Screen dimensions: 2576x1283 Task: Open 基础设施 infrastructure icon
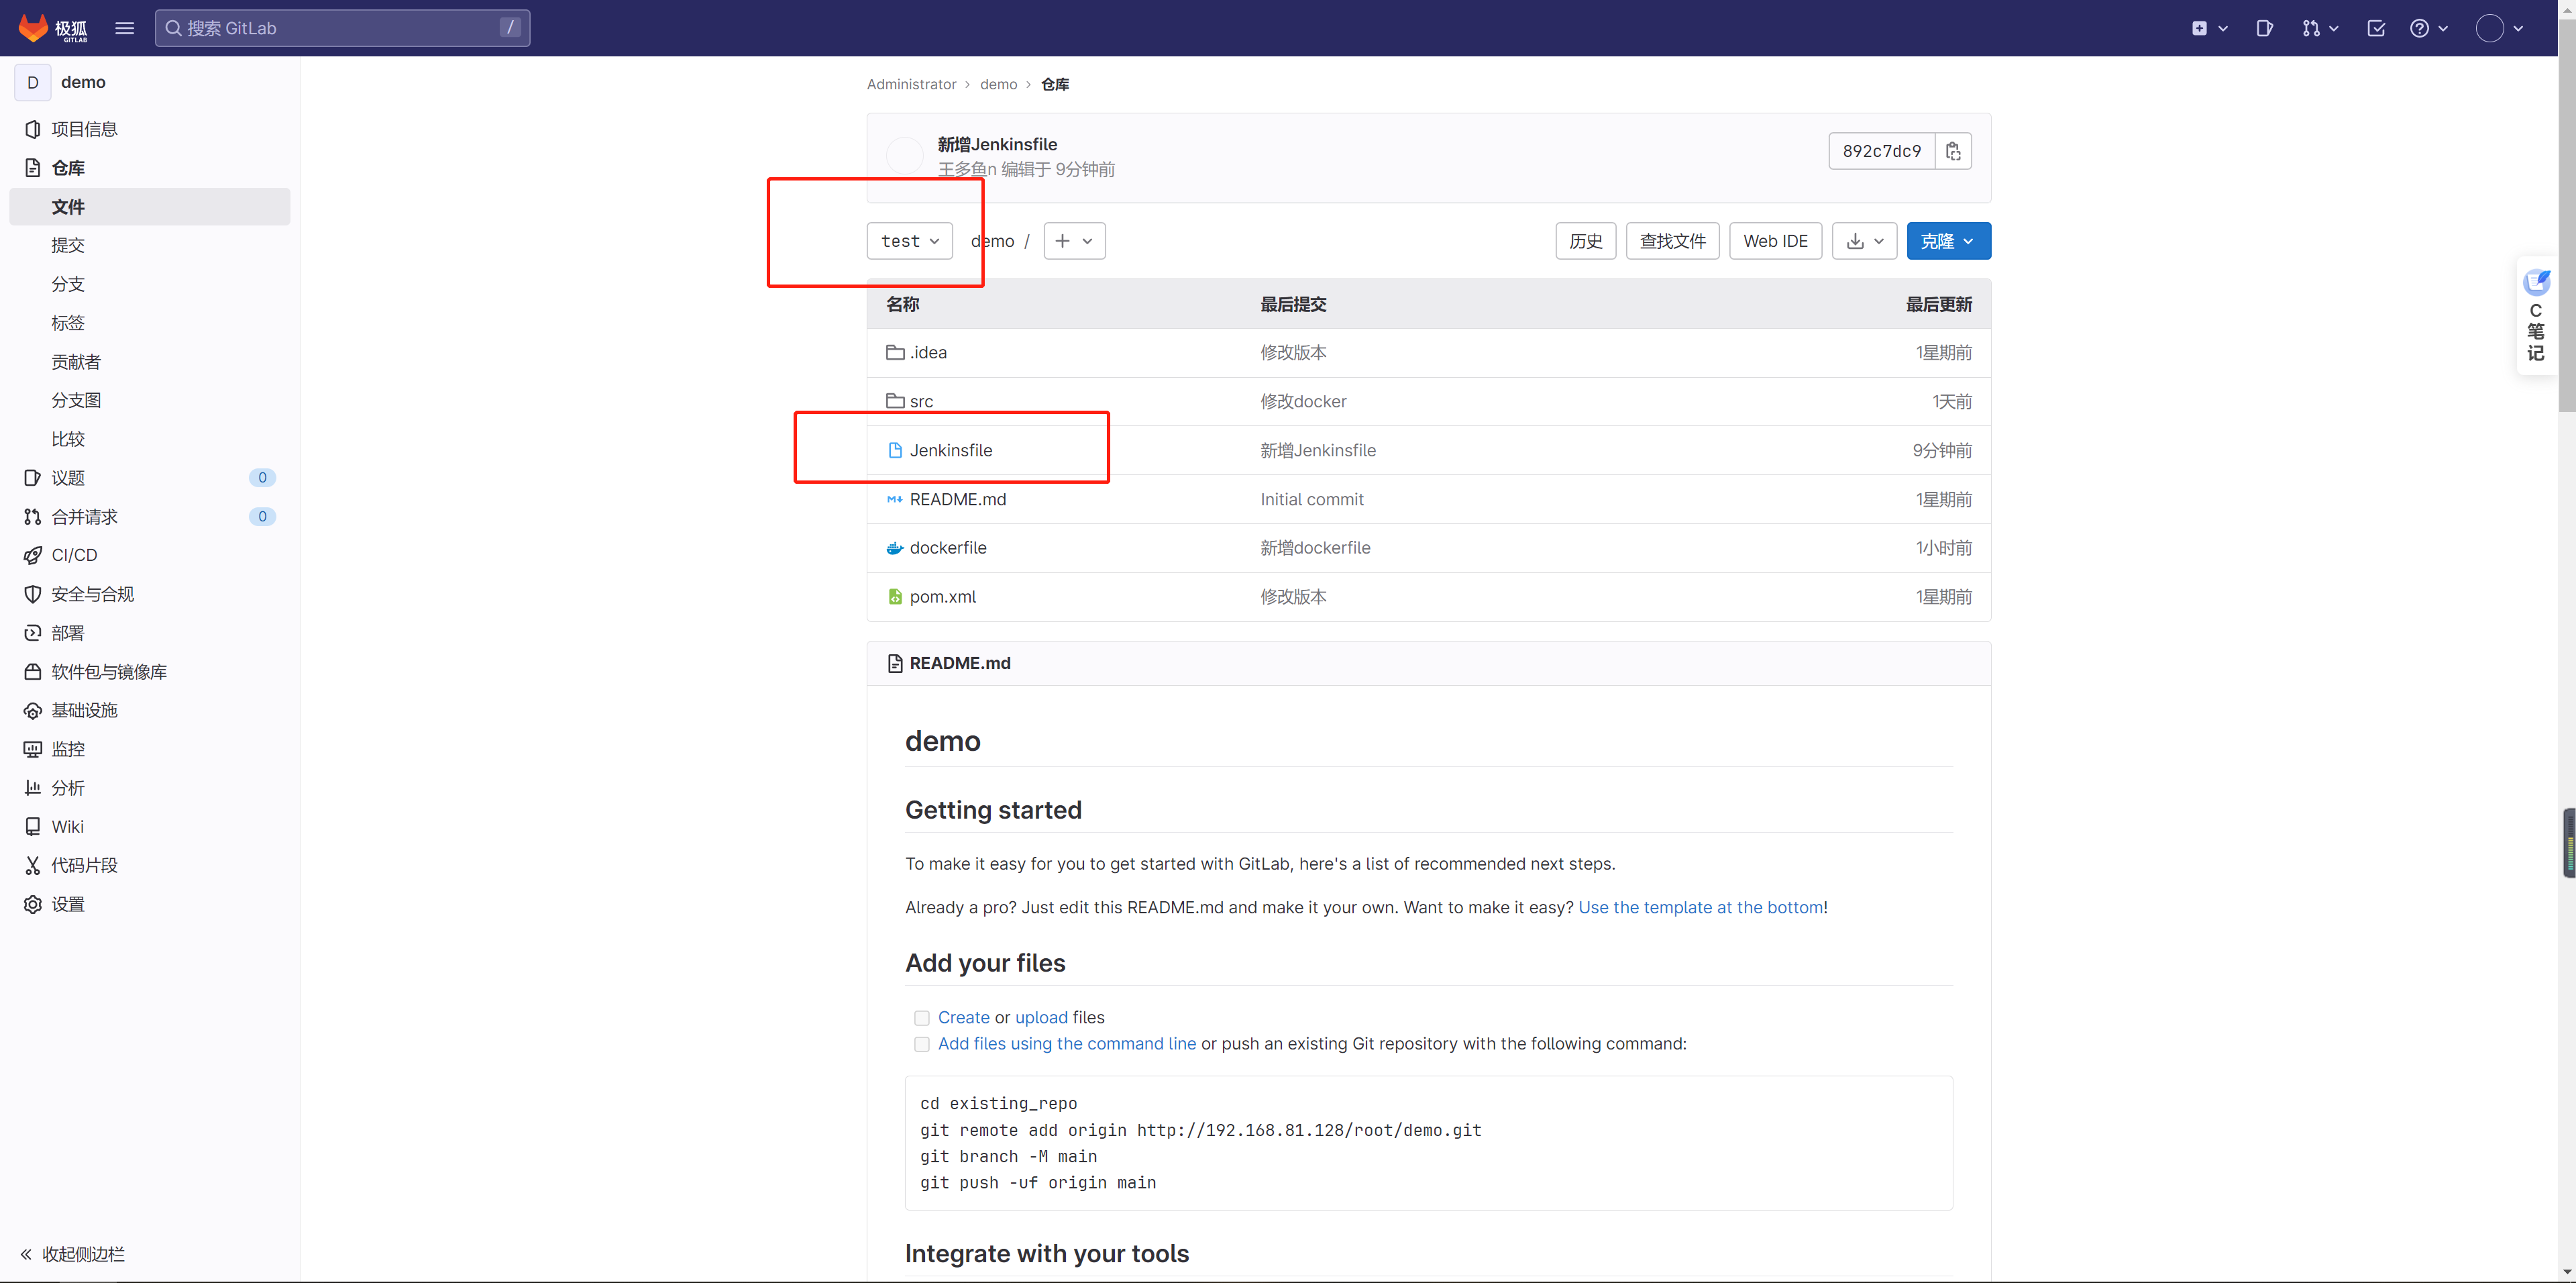33,710
